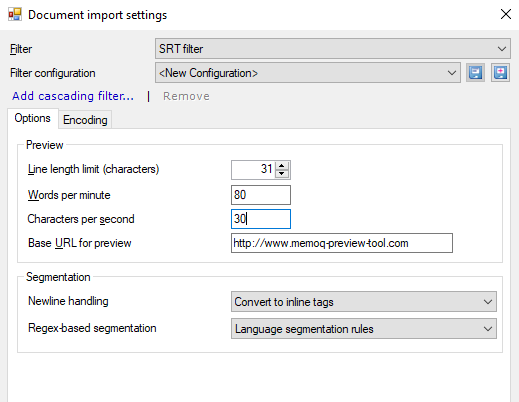This screenshot has height=402, width=519.
Task: Close the Document import settings dialog
Action: tap(506, 14)
